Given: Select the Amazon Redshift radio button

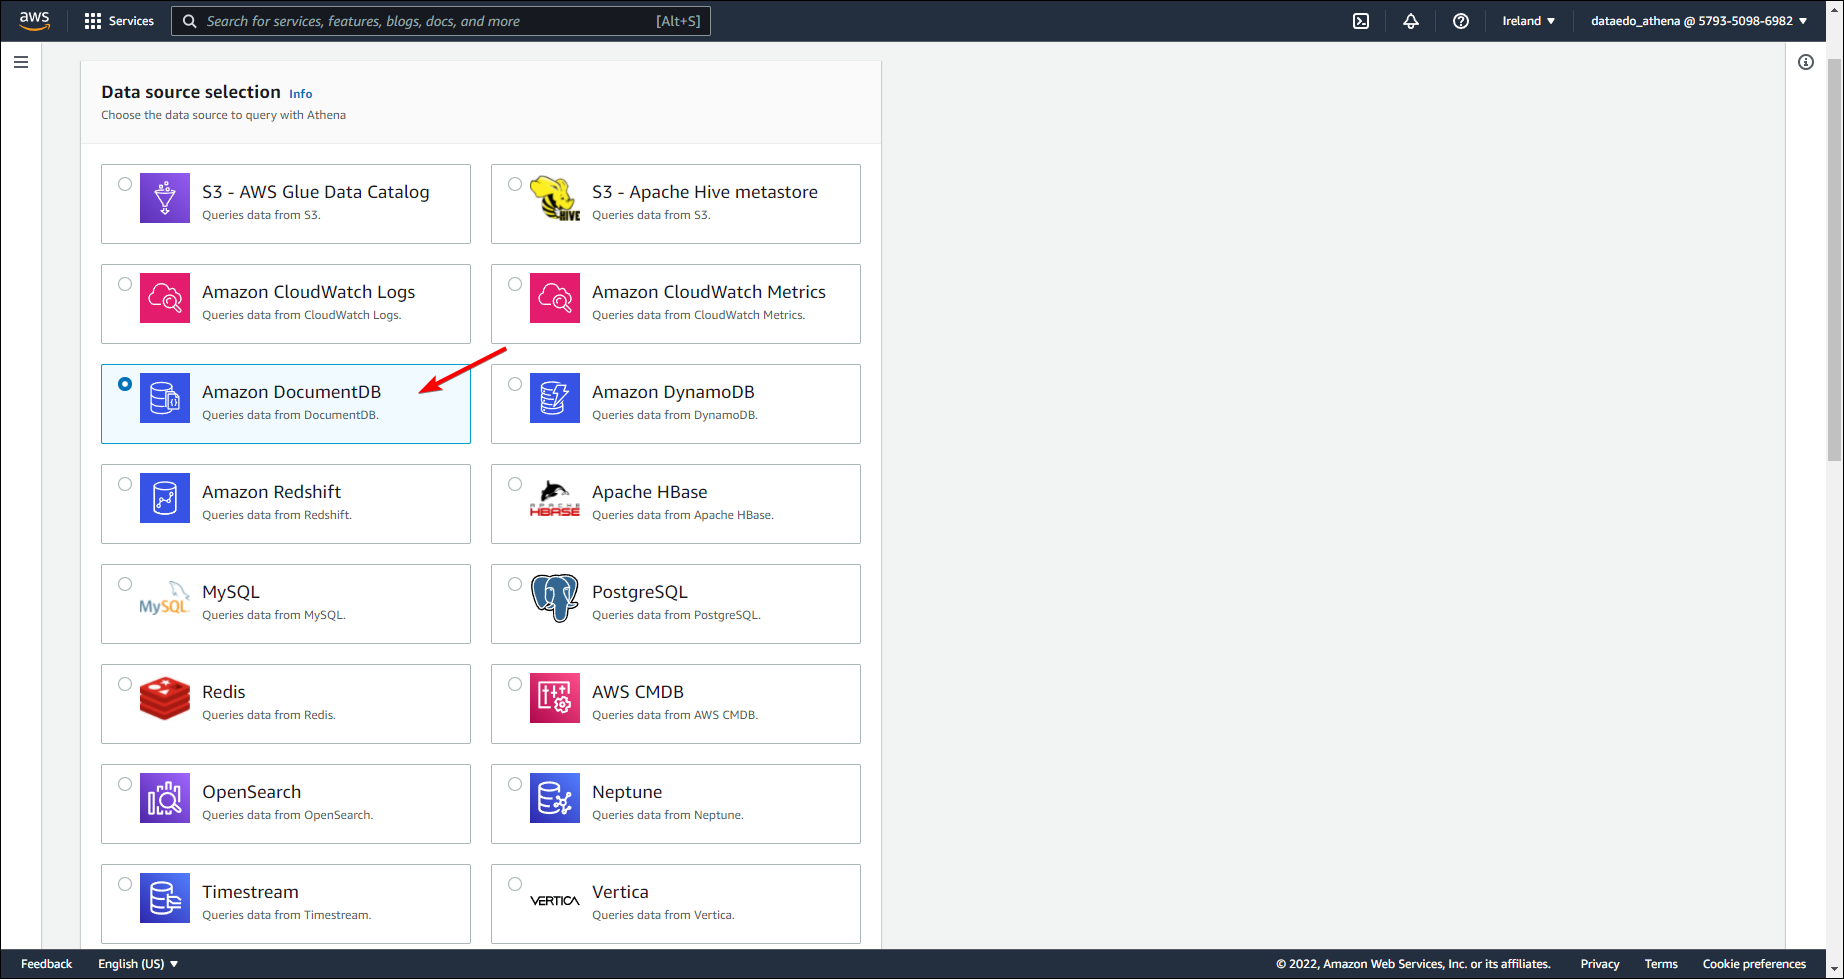Looking at the screenshot, I should (x=125, y=483).
